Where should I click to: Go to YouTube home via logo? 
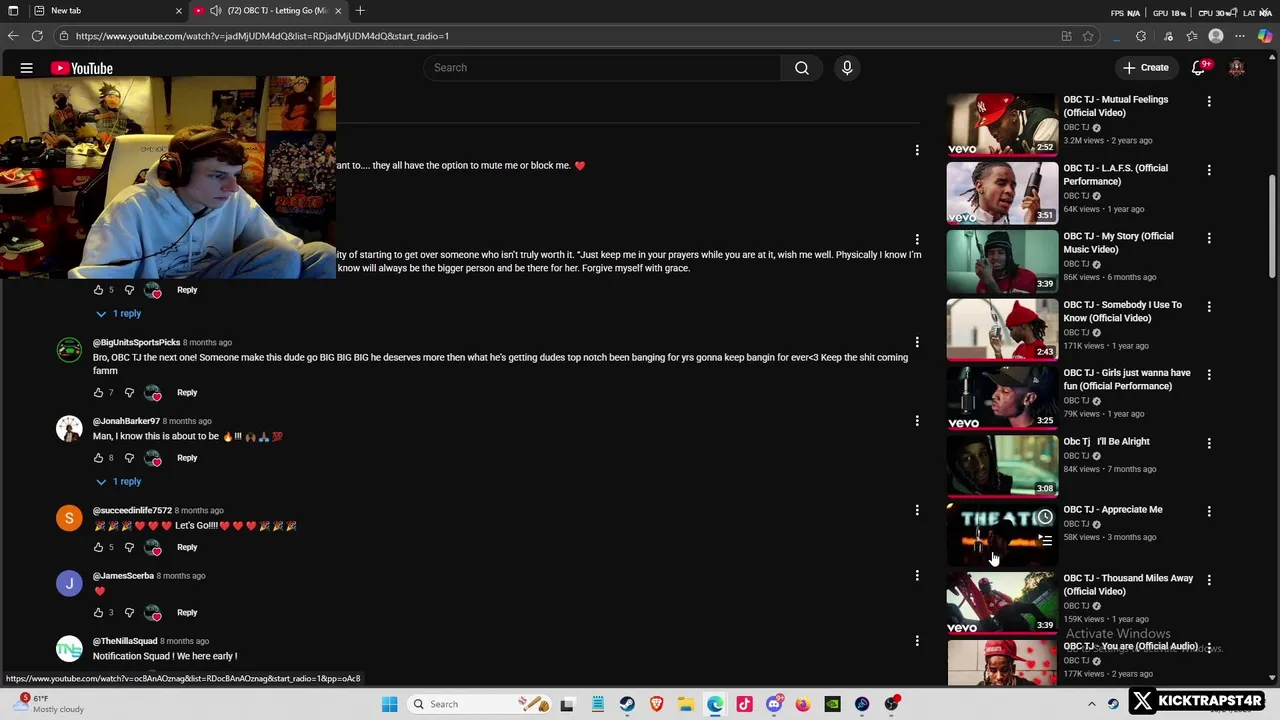tap(82, 68)
